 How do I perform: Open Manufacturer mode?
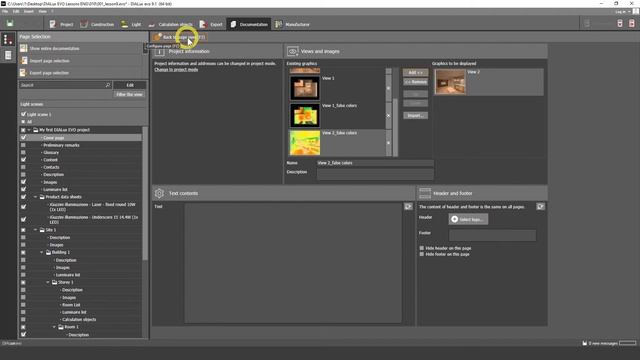point(292,24)
